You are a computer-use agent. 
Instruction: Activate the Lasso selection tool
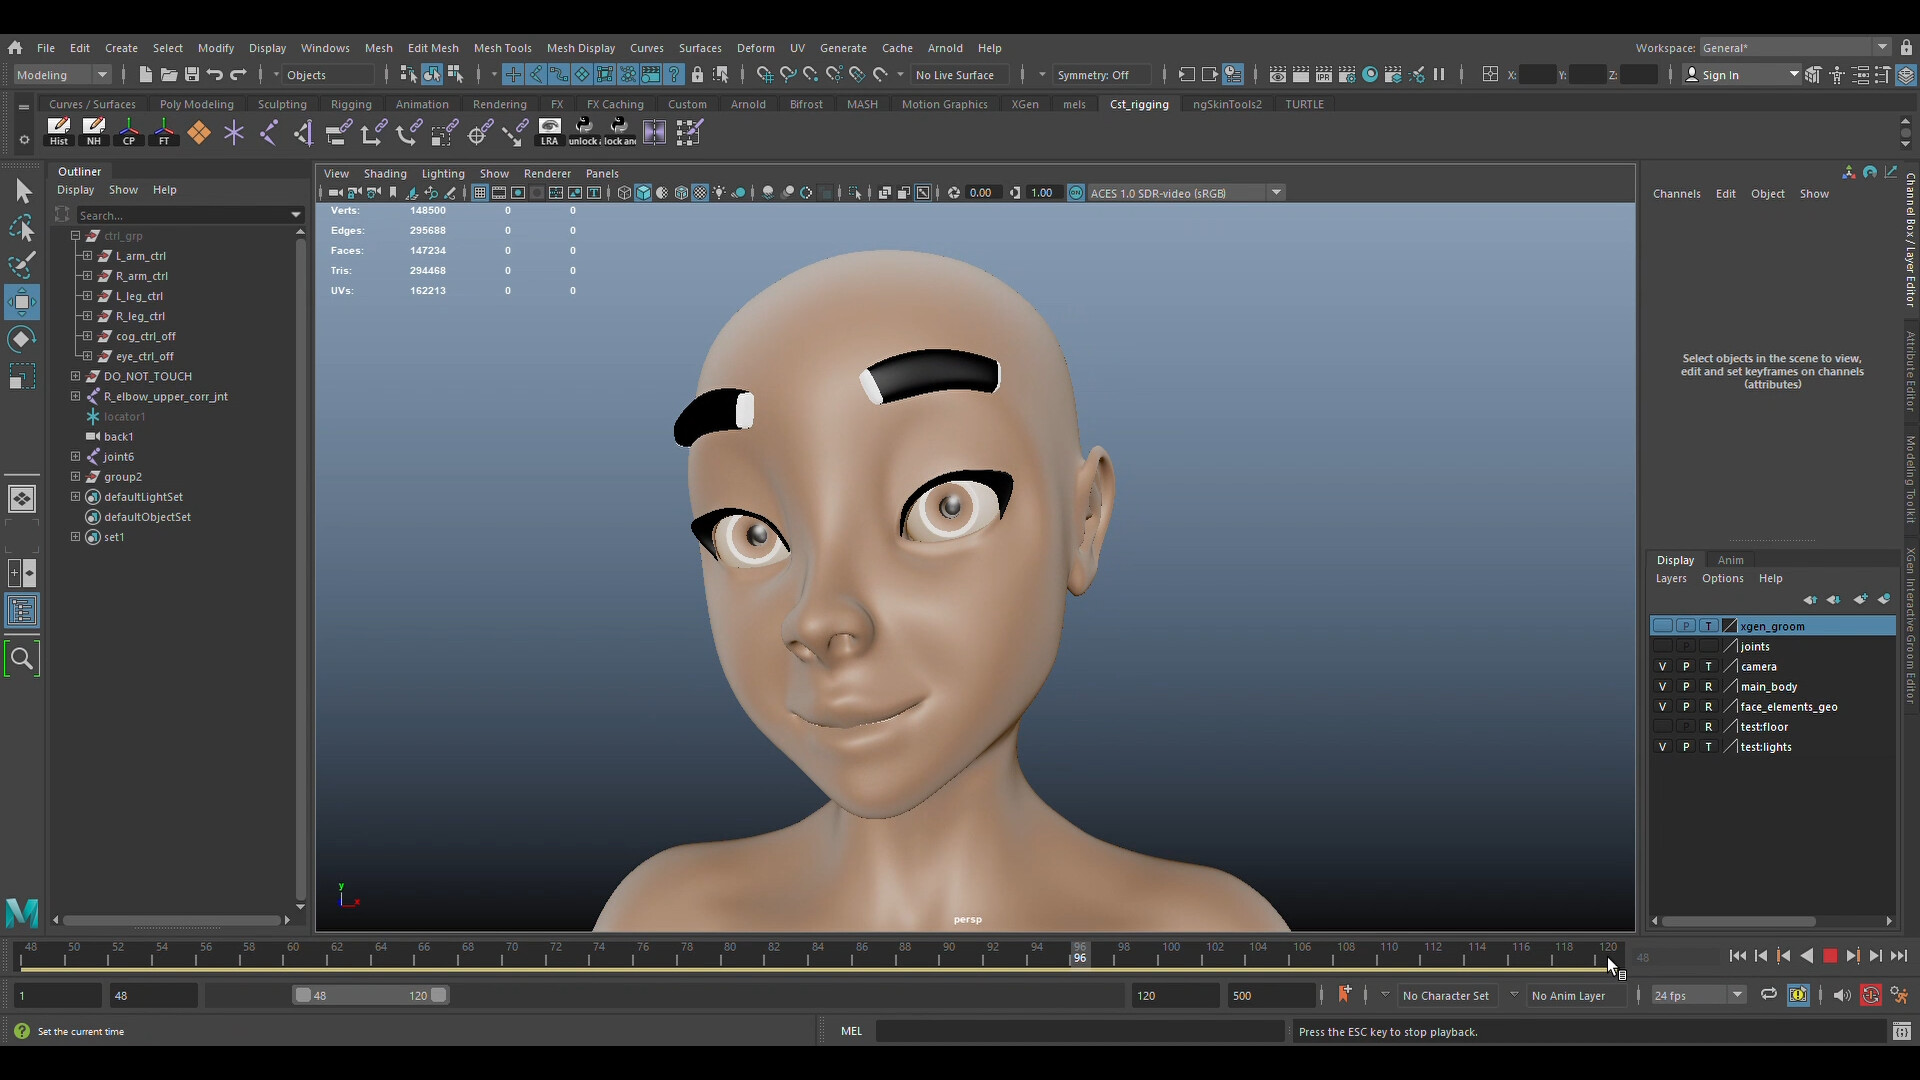click(21, 227)
